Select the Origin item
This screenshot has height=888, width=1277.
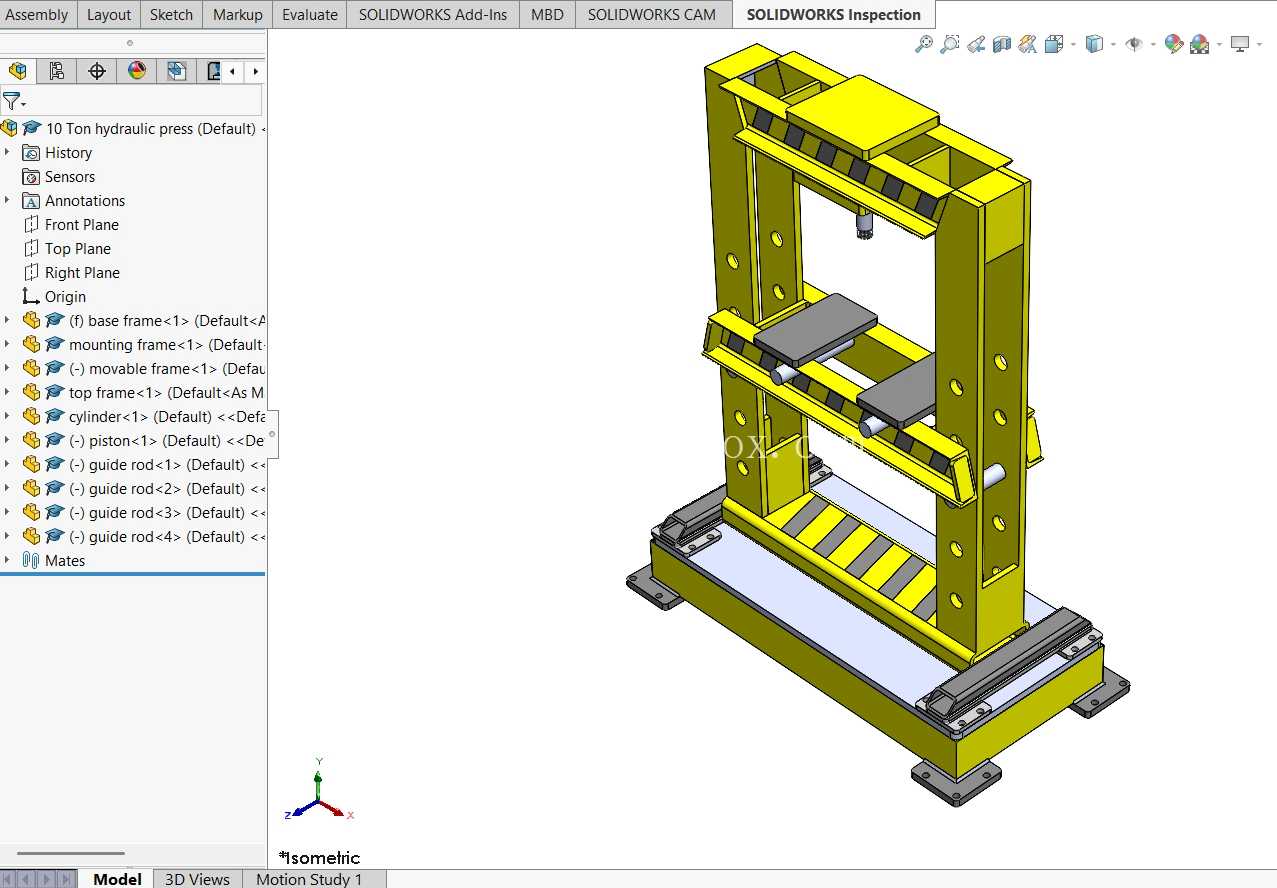65,296
